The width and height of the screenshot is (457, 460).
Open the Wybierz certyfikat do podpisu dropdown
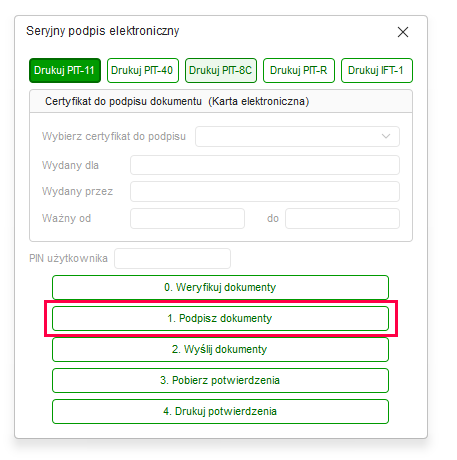point(297,136)
